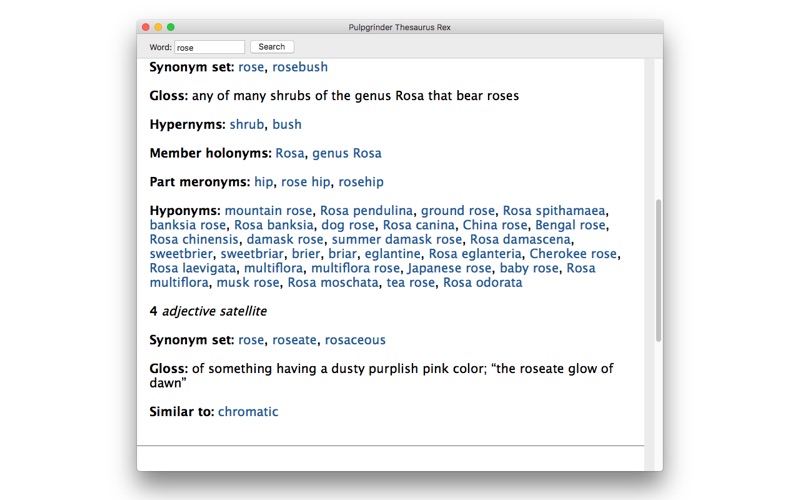This screenshot has height=500, width=800.
Task: Click the '4 adjective satellite' heading
Action: [x=208, y=311]
